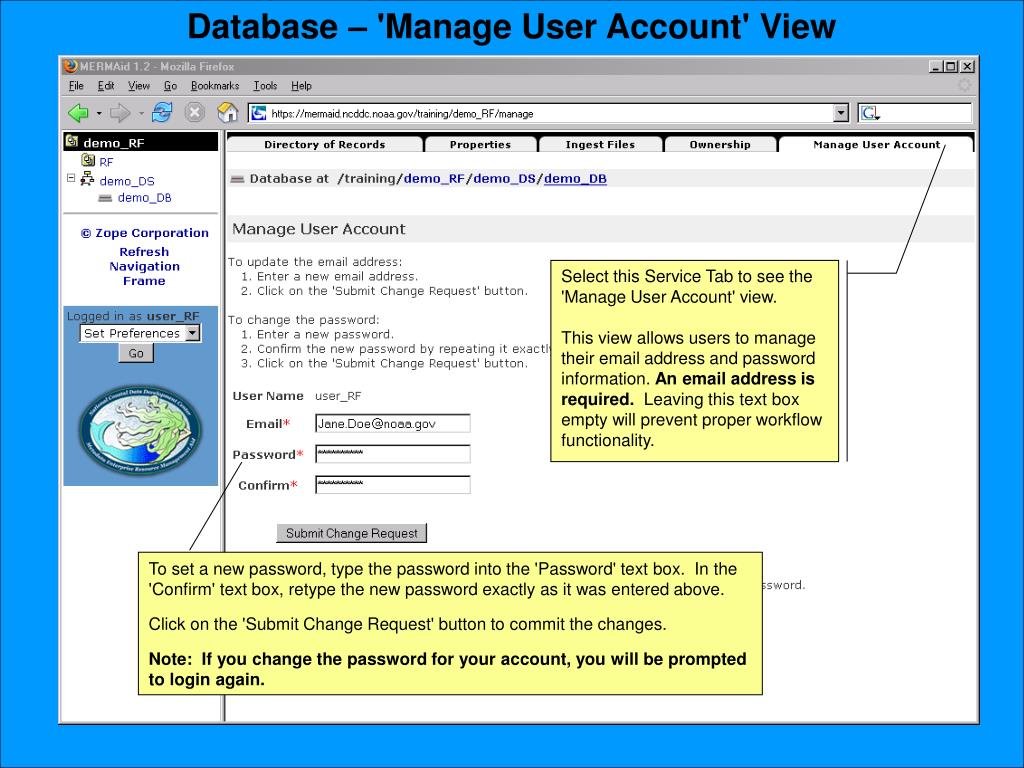1024x768 pixels.
Task: Open the Bookmarks menu
Action: [x=215, y=86]
